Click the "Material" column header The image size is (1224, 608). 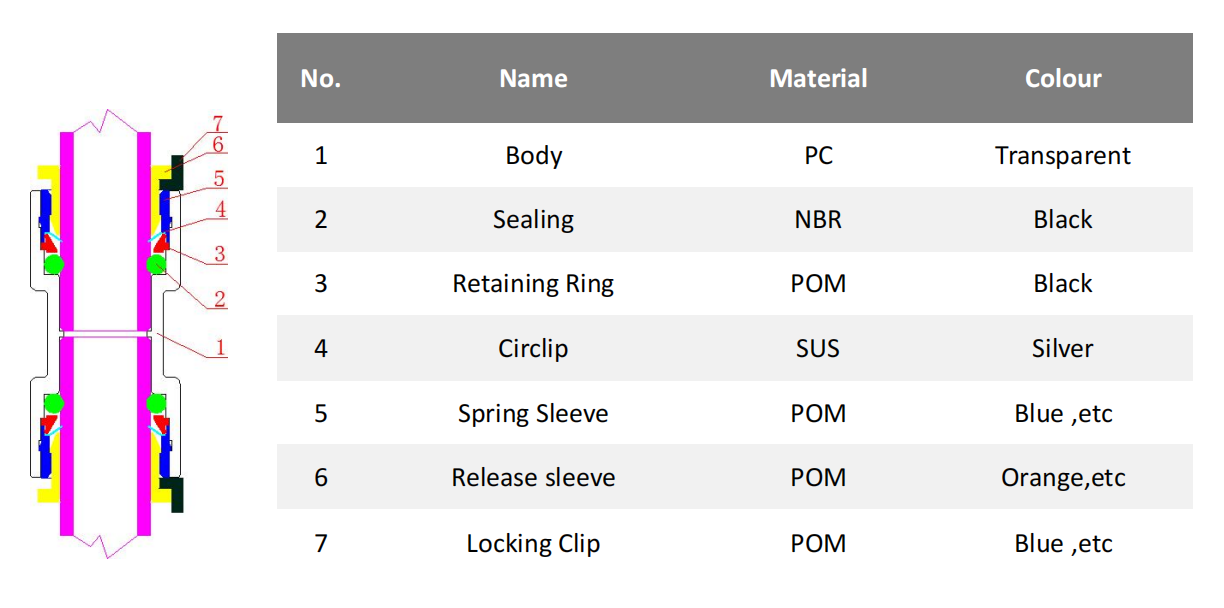(x=818, y=79)
